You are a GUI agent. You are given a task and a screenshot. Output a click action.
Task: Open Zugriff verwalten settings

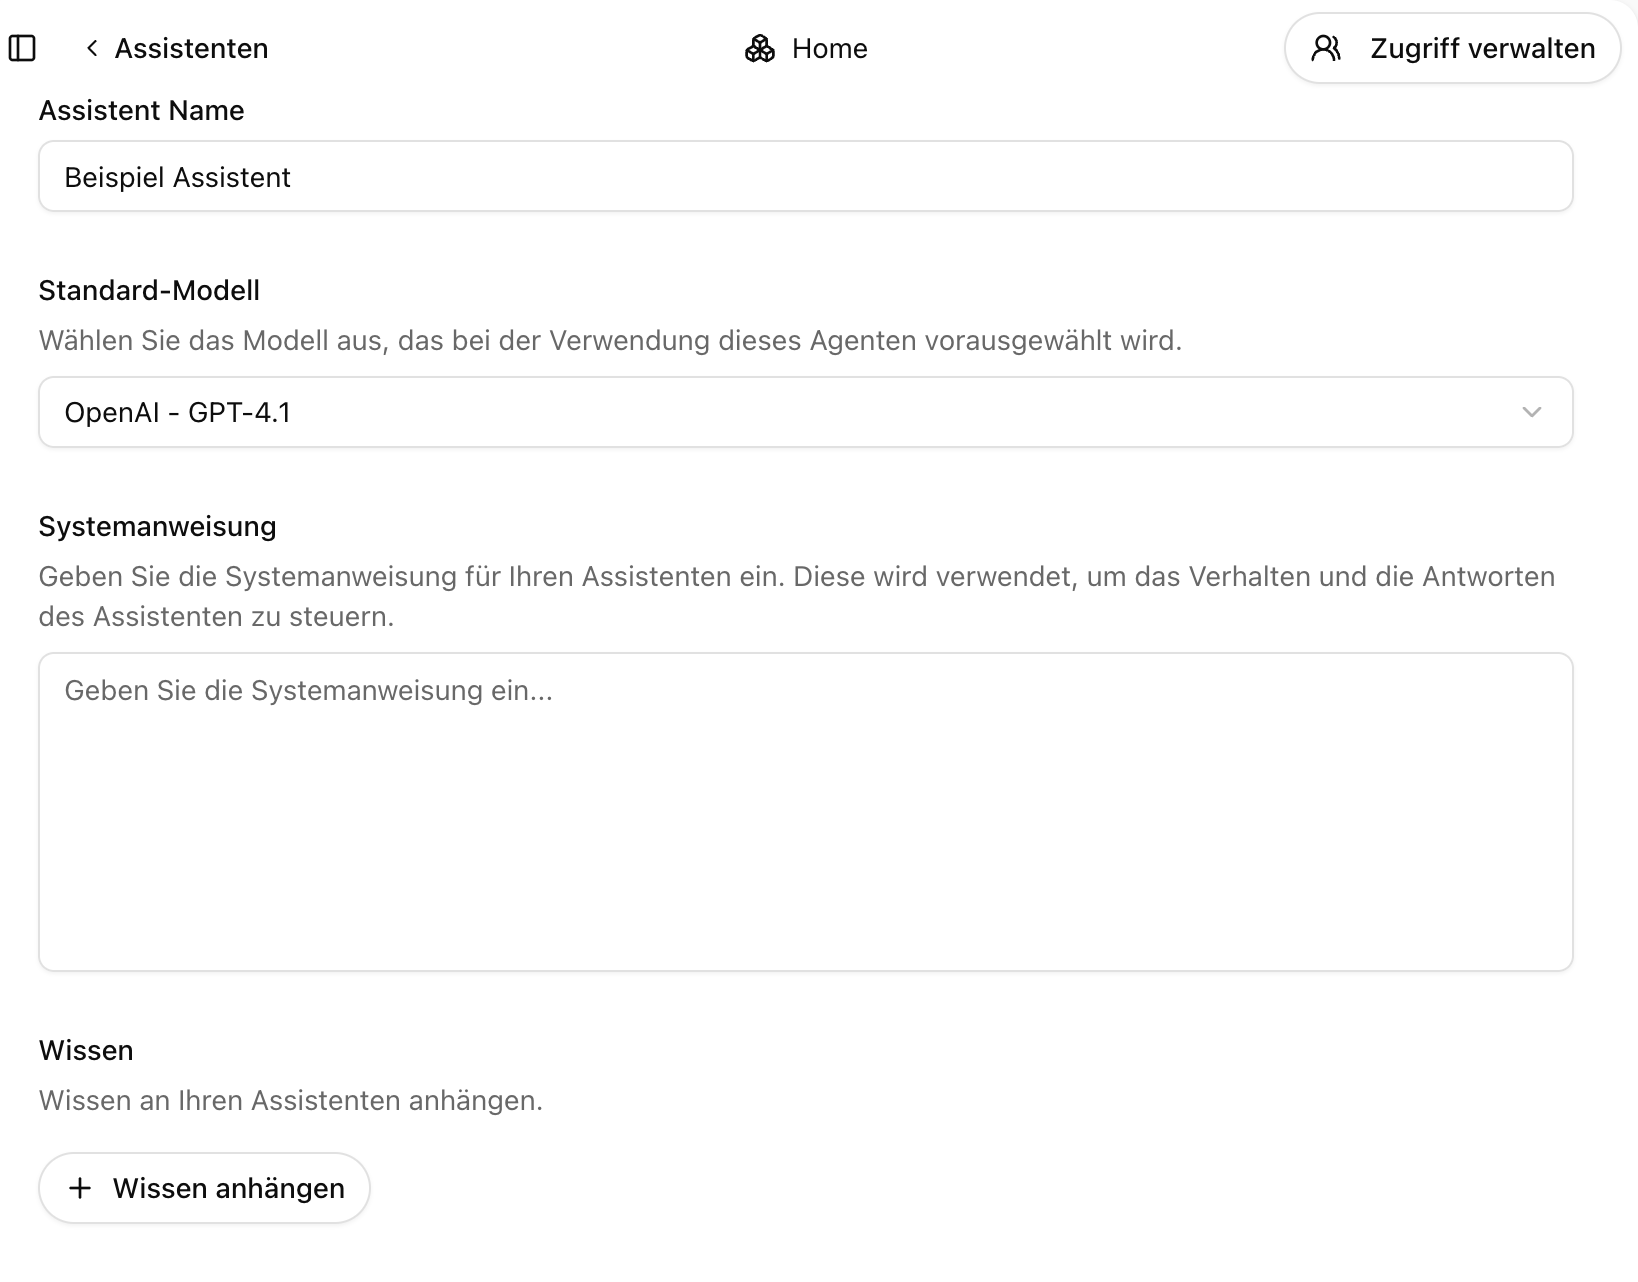point(1452,47)
